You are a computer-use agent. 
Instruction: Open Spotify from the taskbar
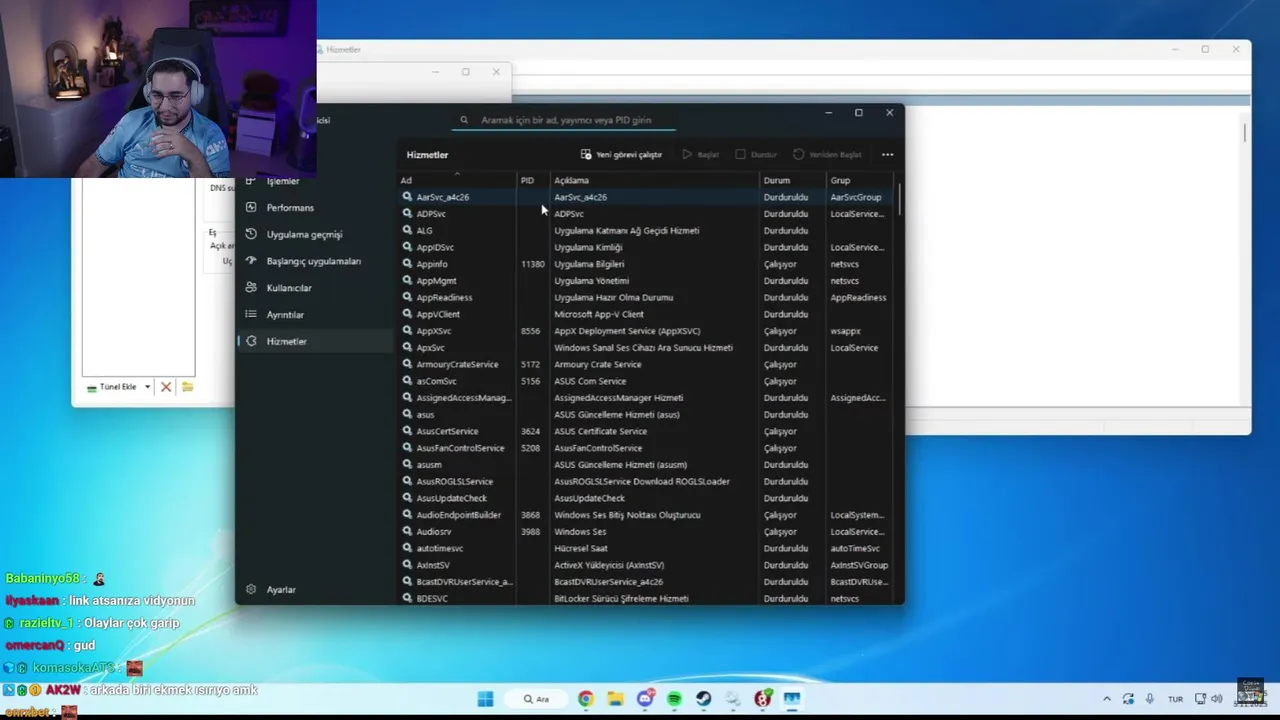coord(674,699)
